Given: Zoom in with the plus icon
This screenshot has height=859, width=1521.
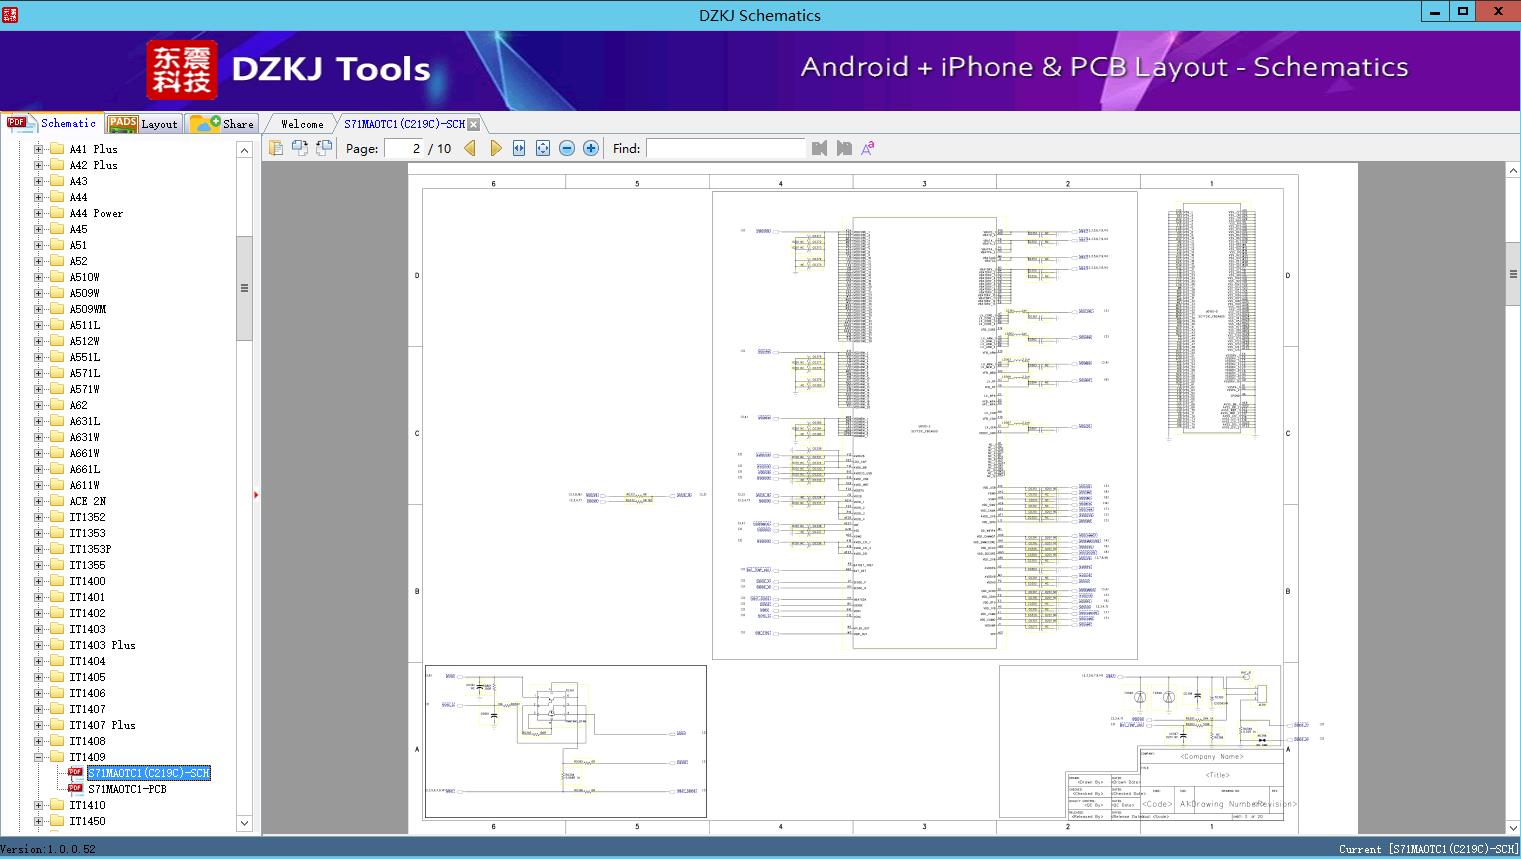Looking at the screenshot, I should (x=591, y=148).
